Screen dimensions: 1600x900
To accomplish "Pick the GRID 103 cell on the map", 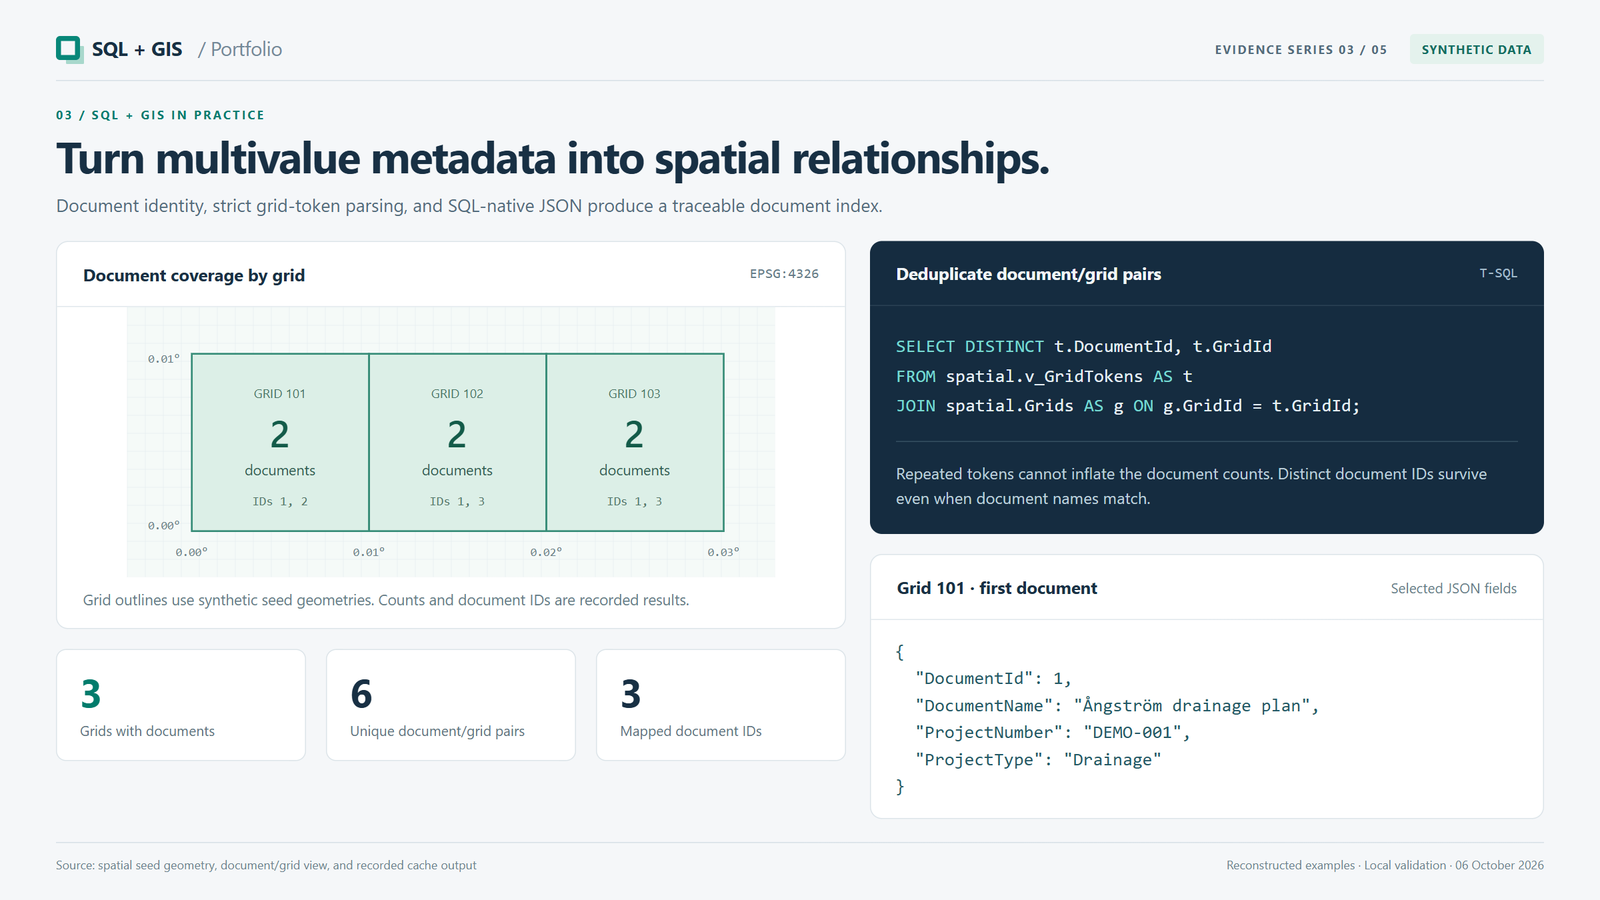I will (635, 442).
